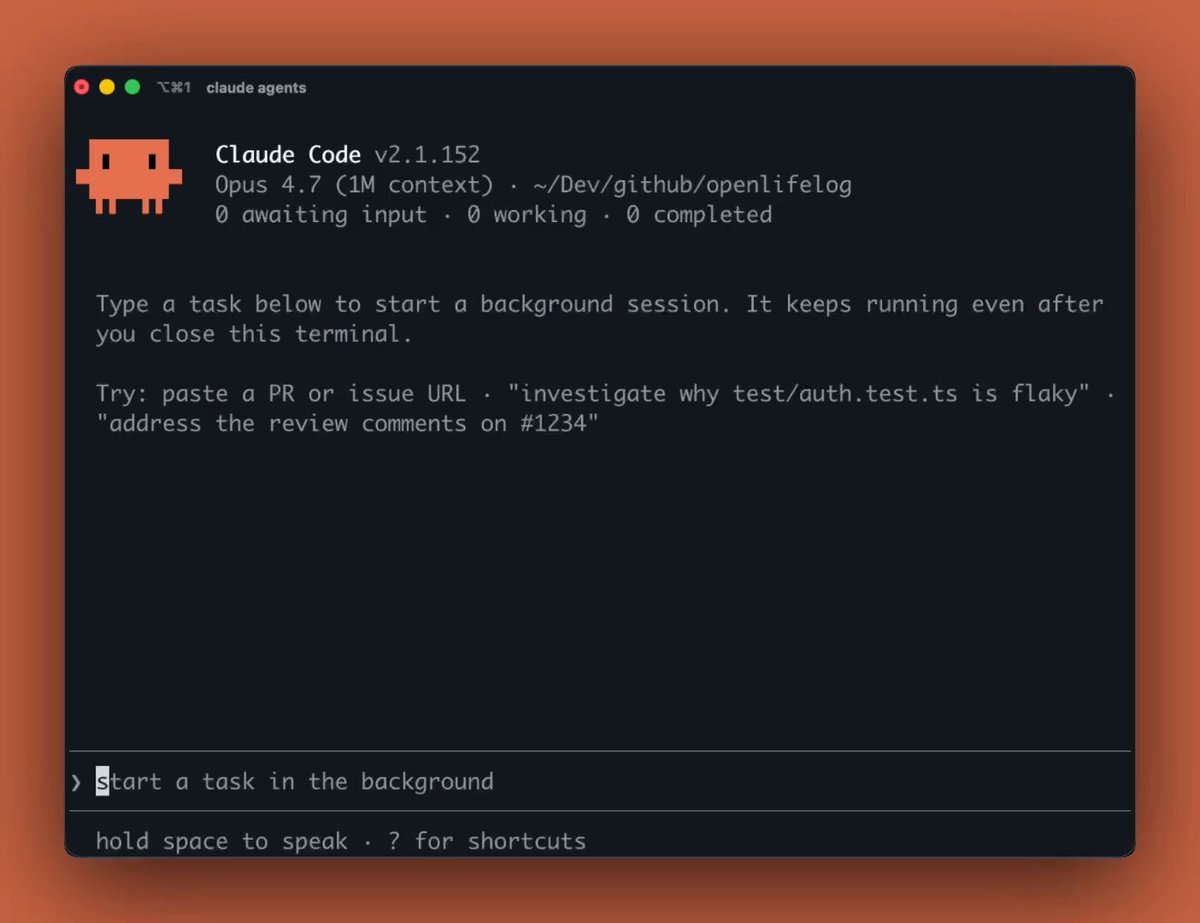Click the "? for shortcuts" hint
The width and height of the screenshot is (1200, 923).
487,841
